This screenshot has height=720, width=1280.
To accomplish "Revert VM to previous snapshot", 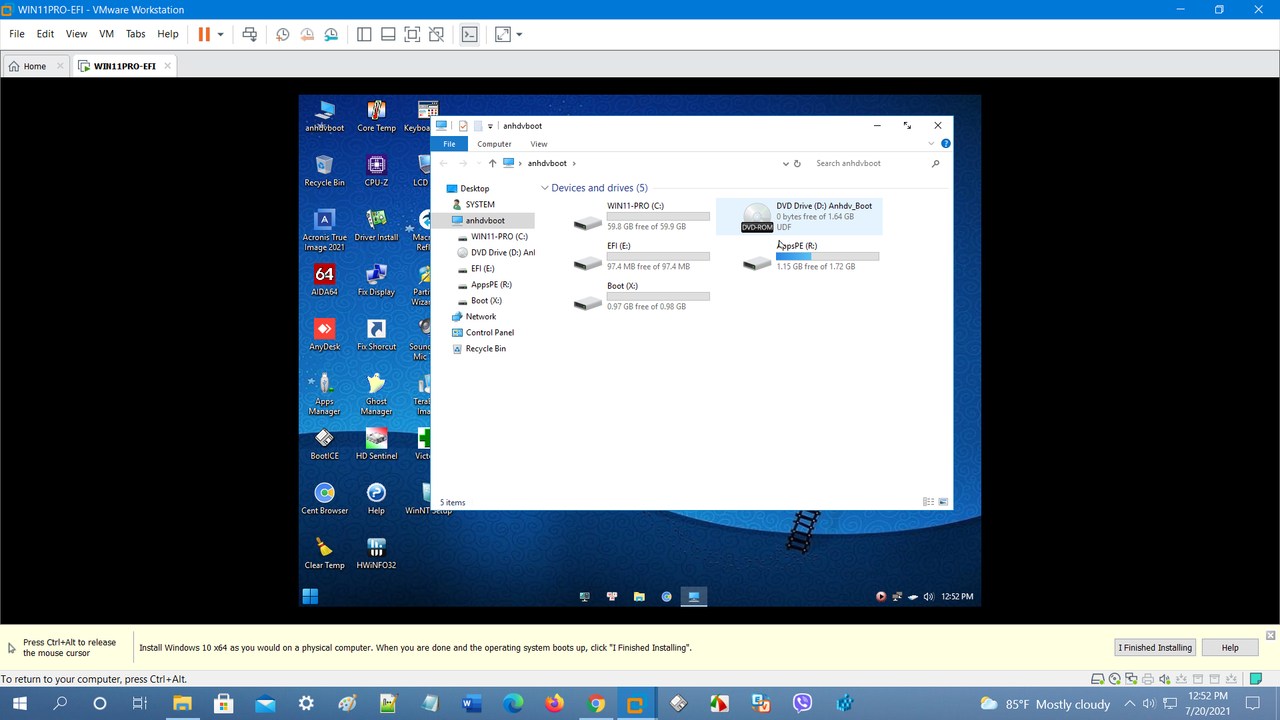I will click(307, 34).
